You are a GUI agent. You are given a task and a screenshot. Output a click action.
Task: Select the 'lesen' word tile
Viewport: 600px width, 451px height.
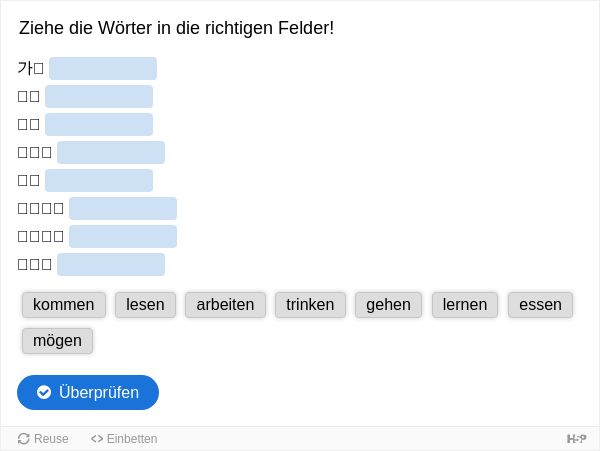[145, 305]
